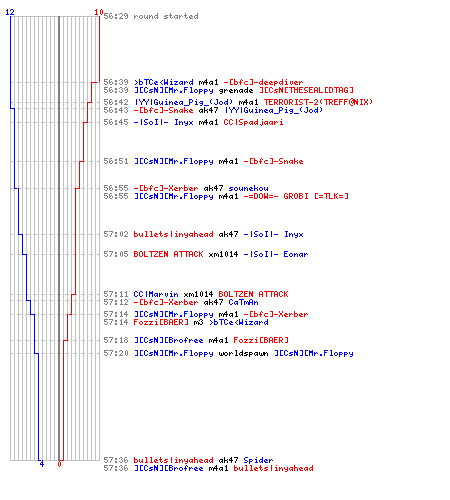Screen dimensions: 450x500
Task: Click CC|Spadjaari victim name
Action: [253, 122]
